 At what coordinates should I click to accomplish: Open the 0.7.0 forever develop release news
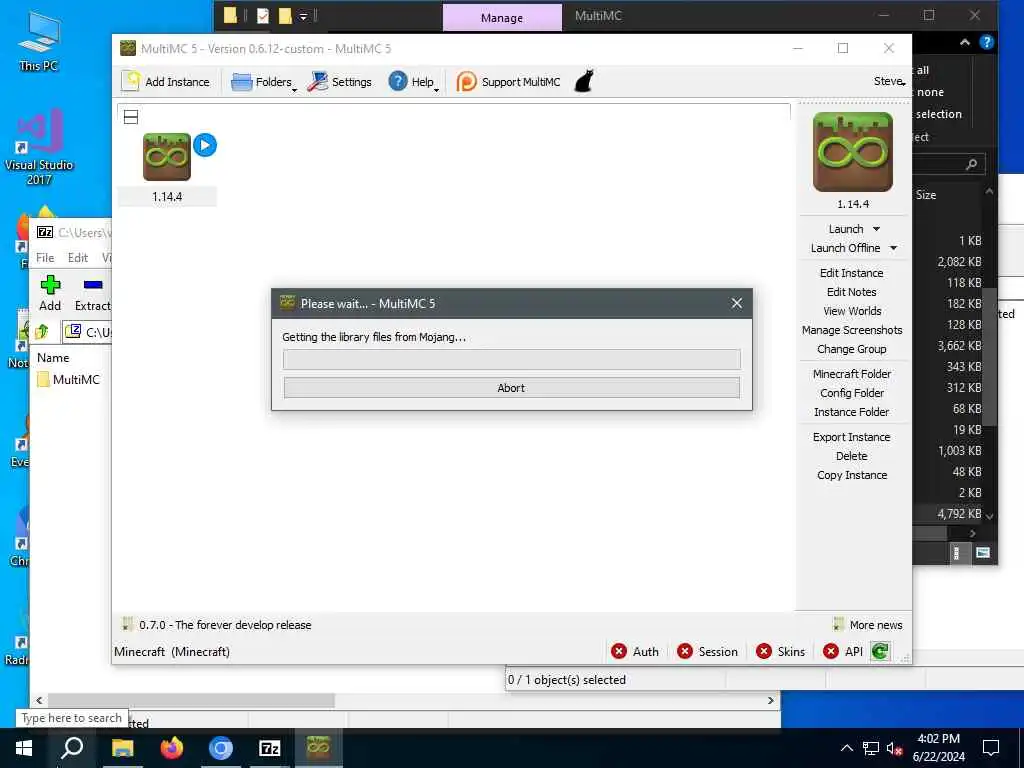(x=217, y=625)
